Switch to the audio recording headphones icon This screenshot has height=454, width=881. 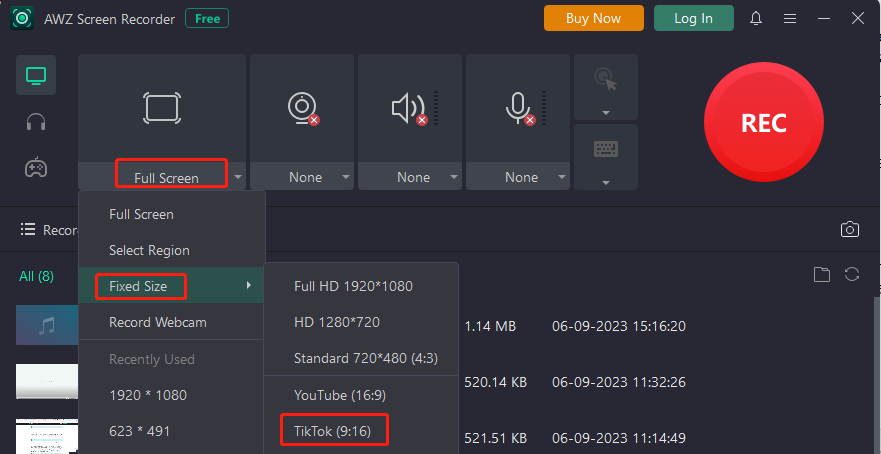36,121
